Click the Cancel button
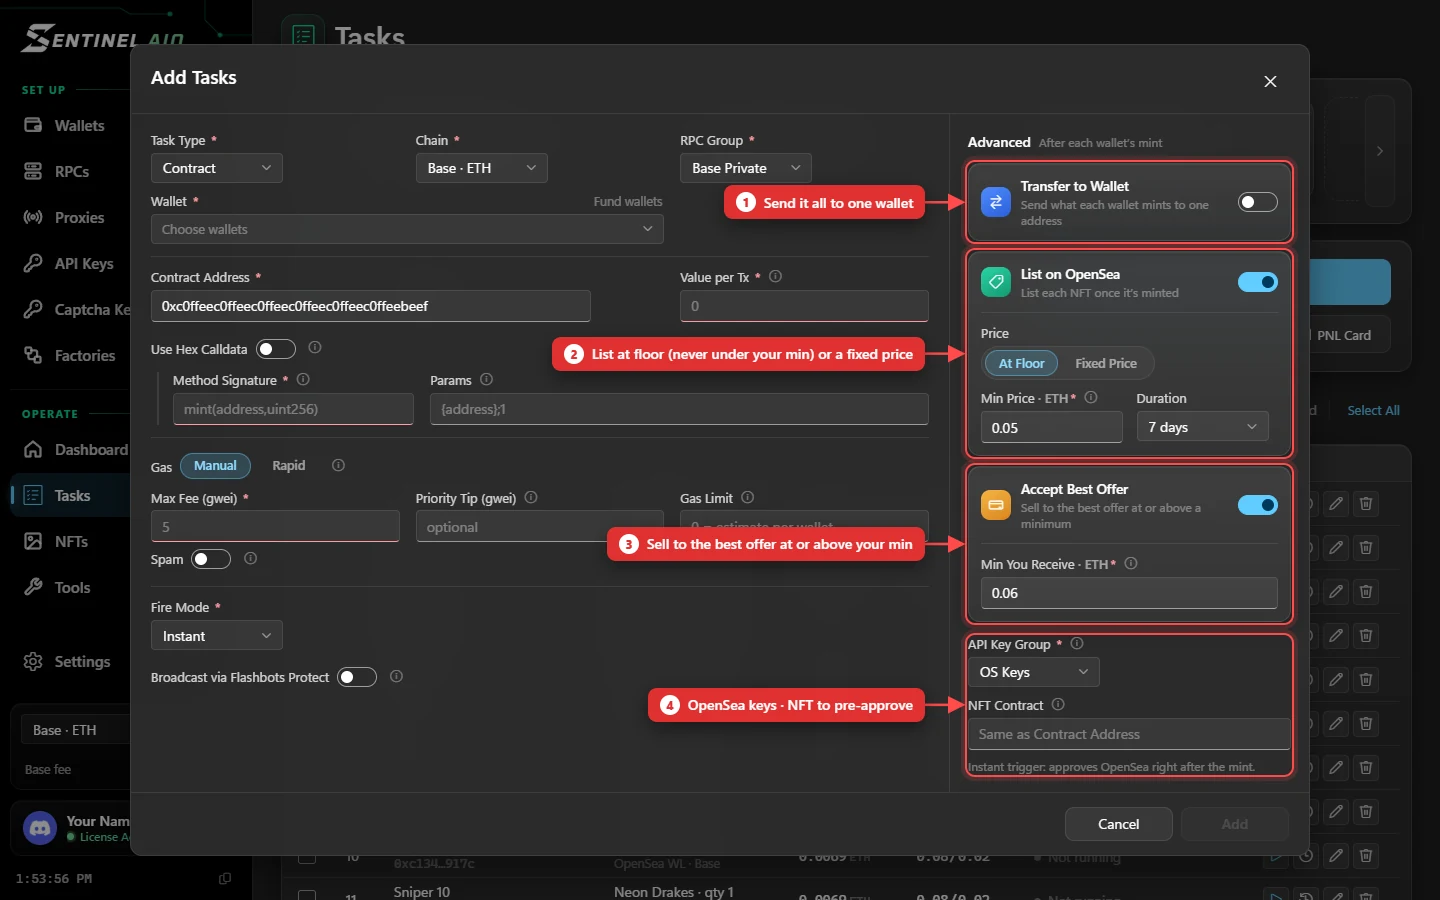1440x900 pixels. (1119, 824)
